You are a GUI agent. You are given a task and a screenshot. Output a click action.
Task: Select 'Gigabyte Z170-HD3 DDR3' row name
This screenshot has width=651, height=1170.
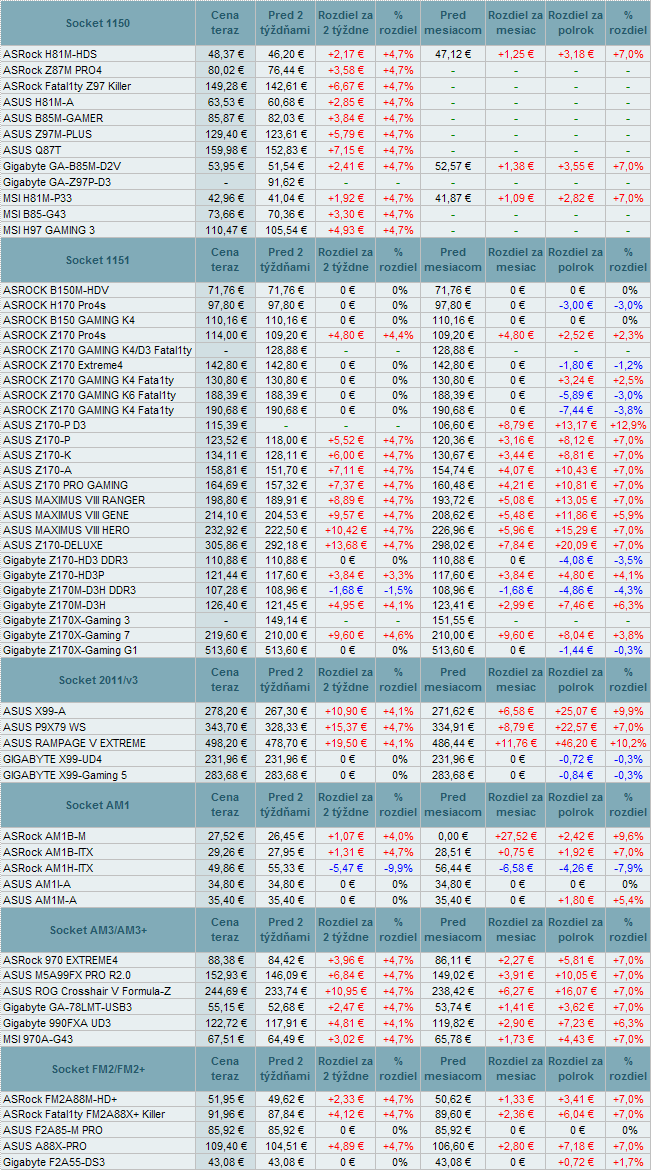[x=66, y=560]
